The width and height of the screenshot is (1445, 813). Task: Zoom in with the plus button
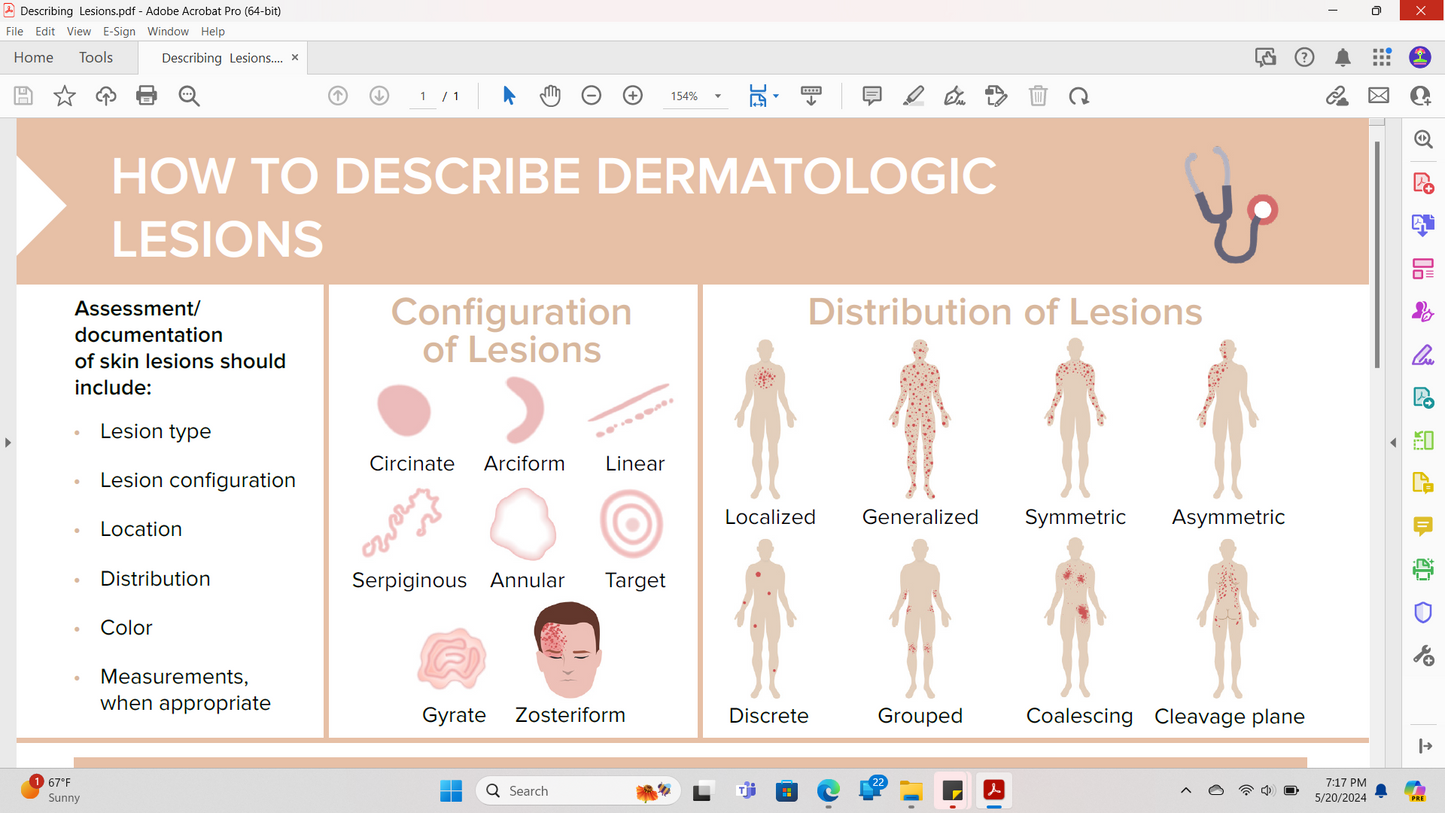[x=633, y=96]
